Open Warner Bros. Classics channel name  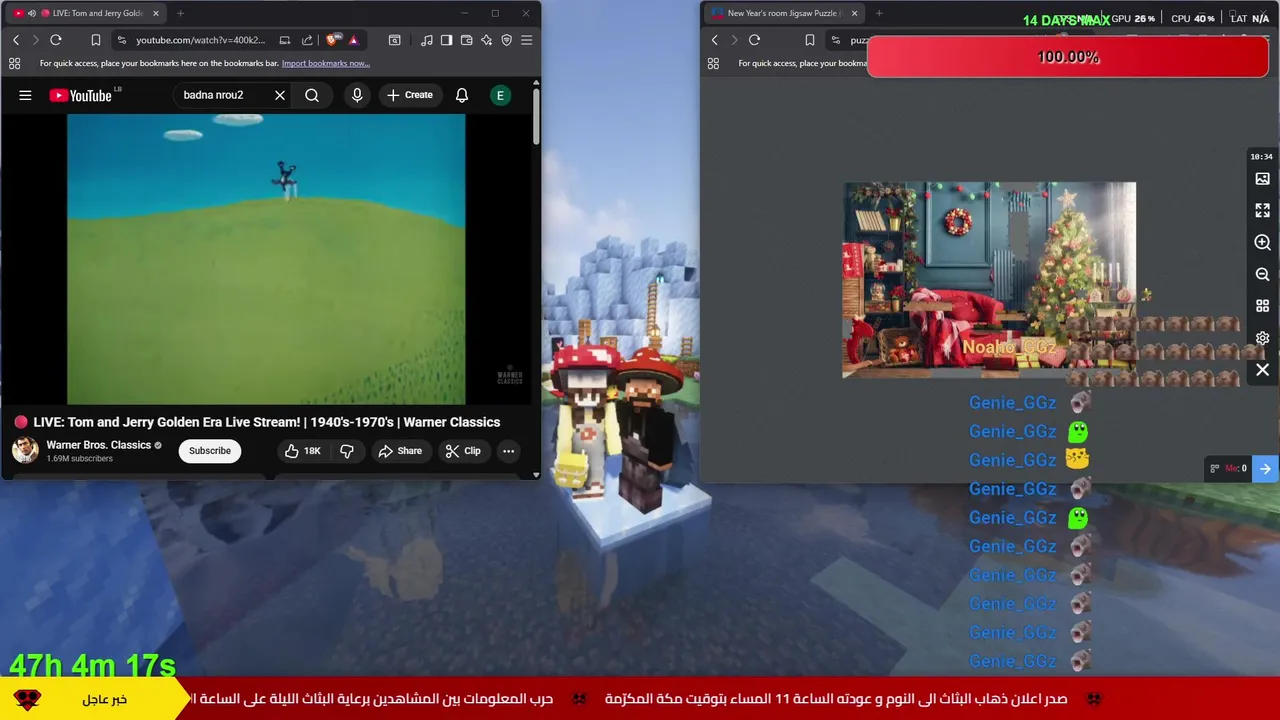click(99, 445)
